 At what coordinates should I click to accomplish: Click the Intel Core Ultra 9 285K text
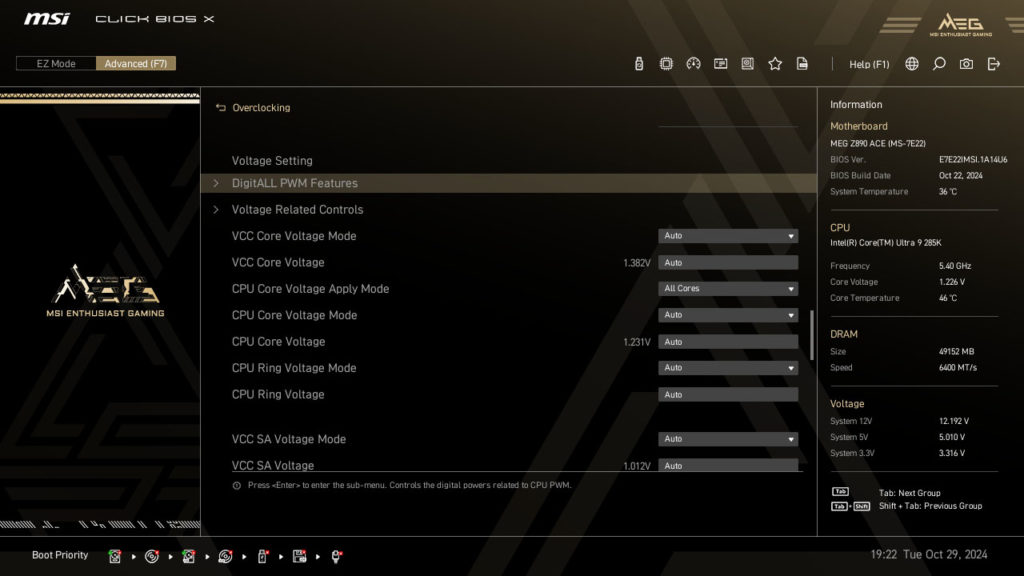[x=886, y=243]
